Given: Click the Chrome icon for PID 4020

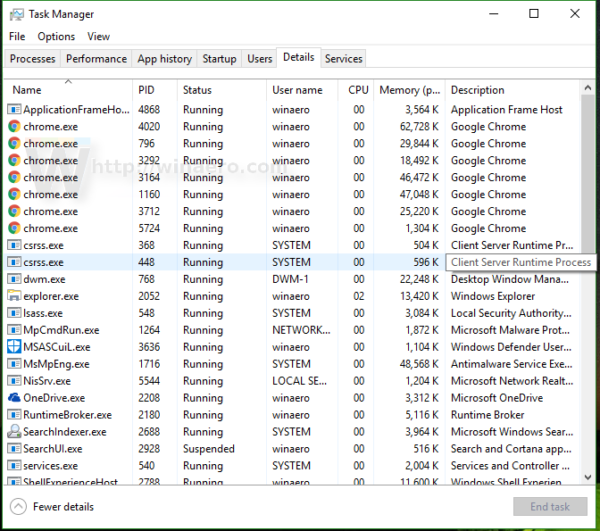Looking at the screenshot, I should (x=14, y=127).
